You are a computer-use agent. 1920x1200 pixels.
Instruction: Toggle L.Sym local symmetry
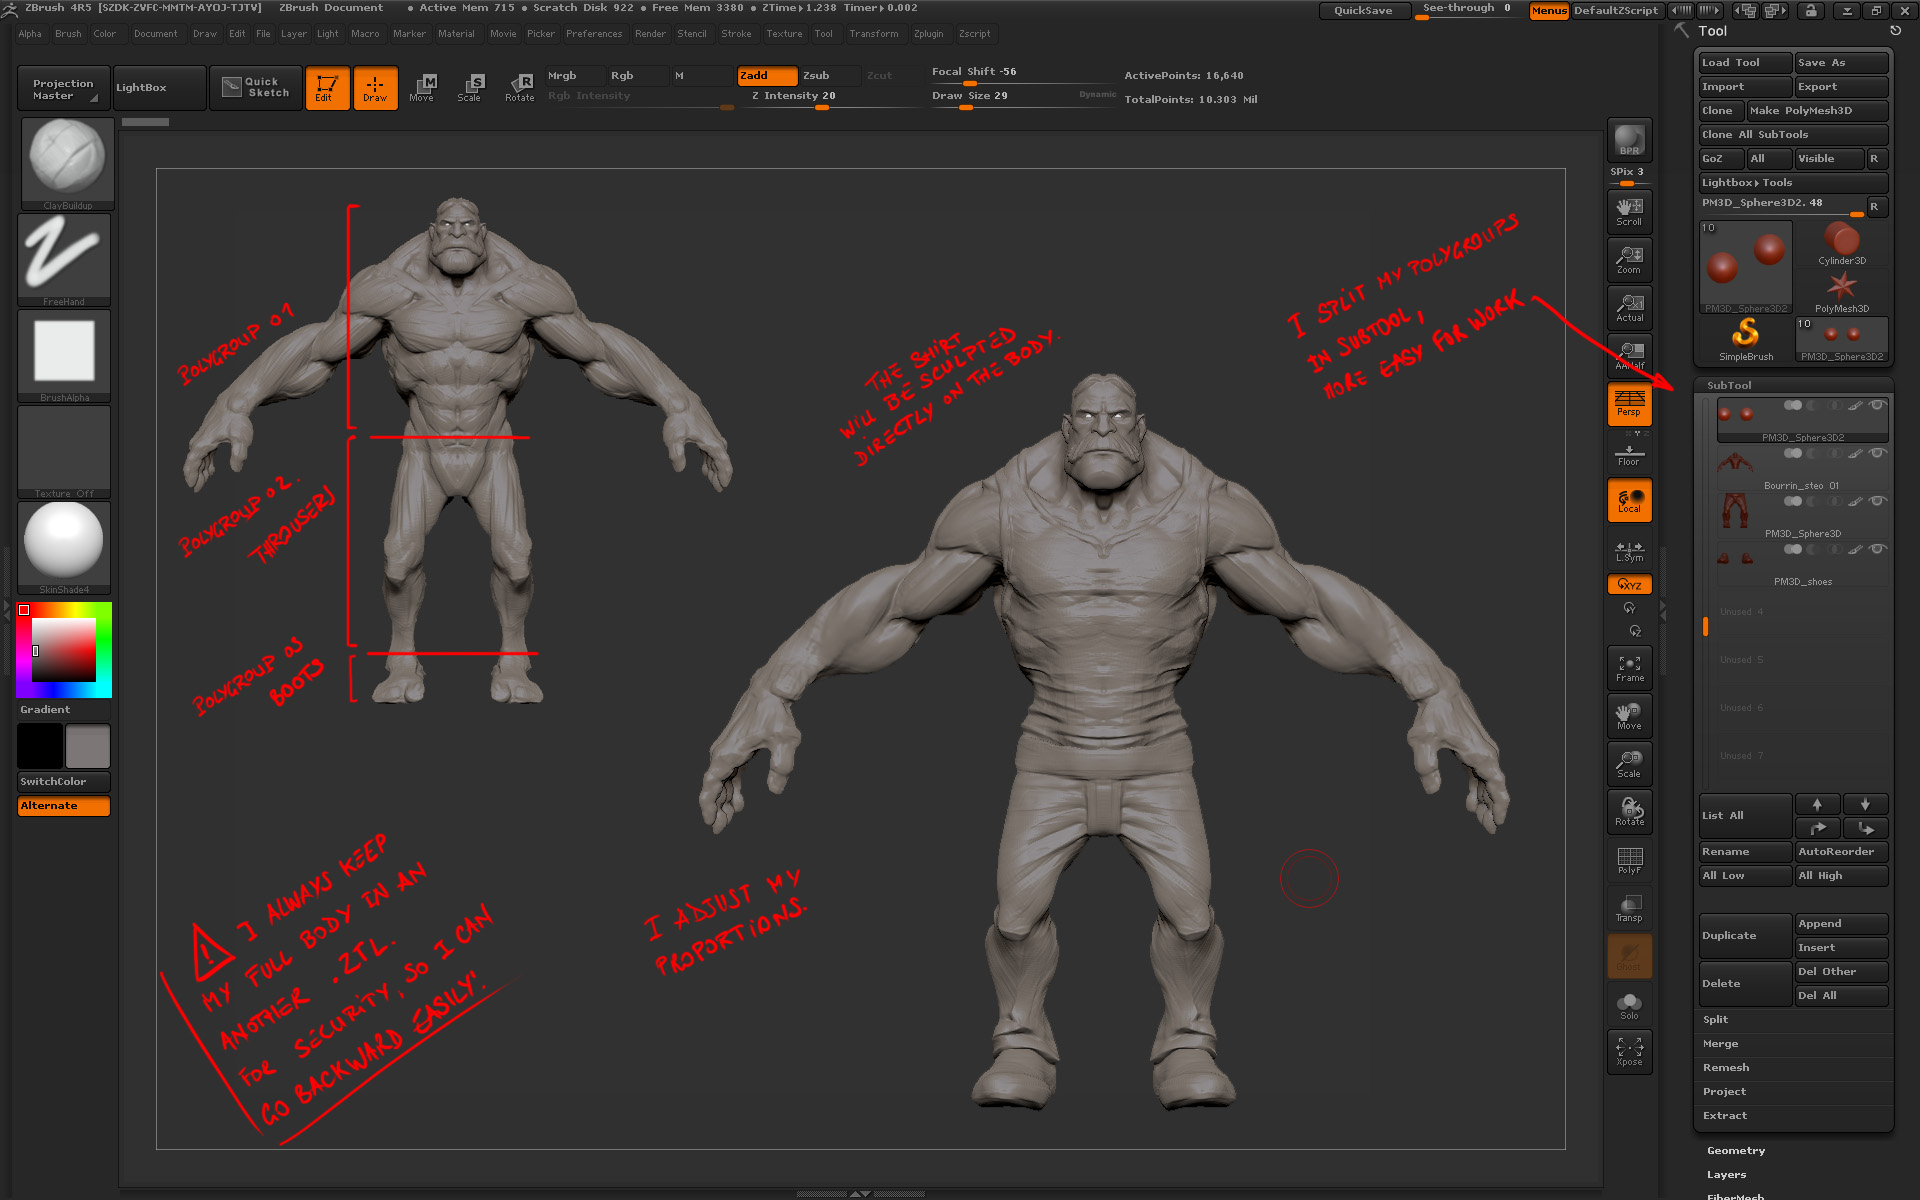coord(1629,551)
